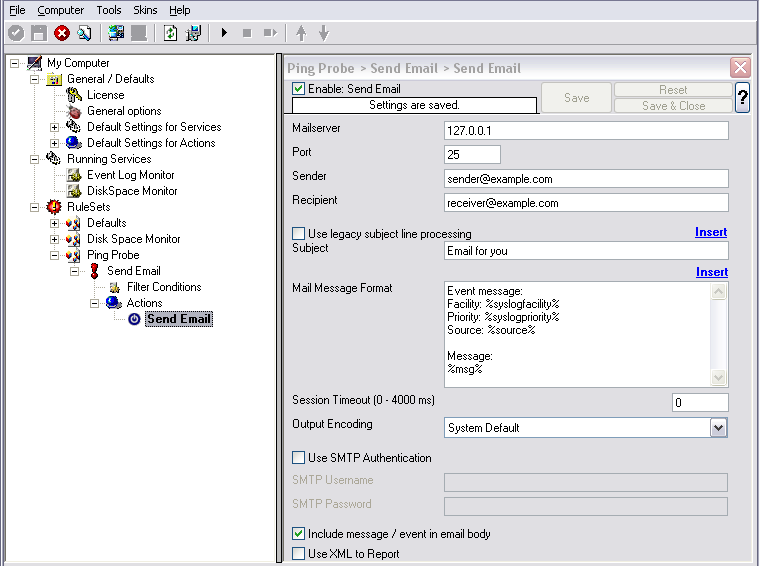Click the floppy disk save toolbar icon
Screen dimensions: 760x566
tap(39, 33)
